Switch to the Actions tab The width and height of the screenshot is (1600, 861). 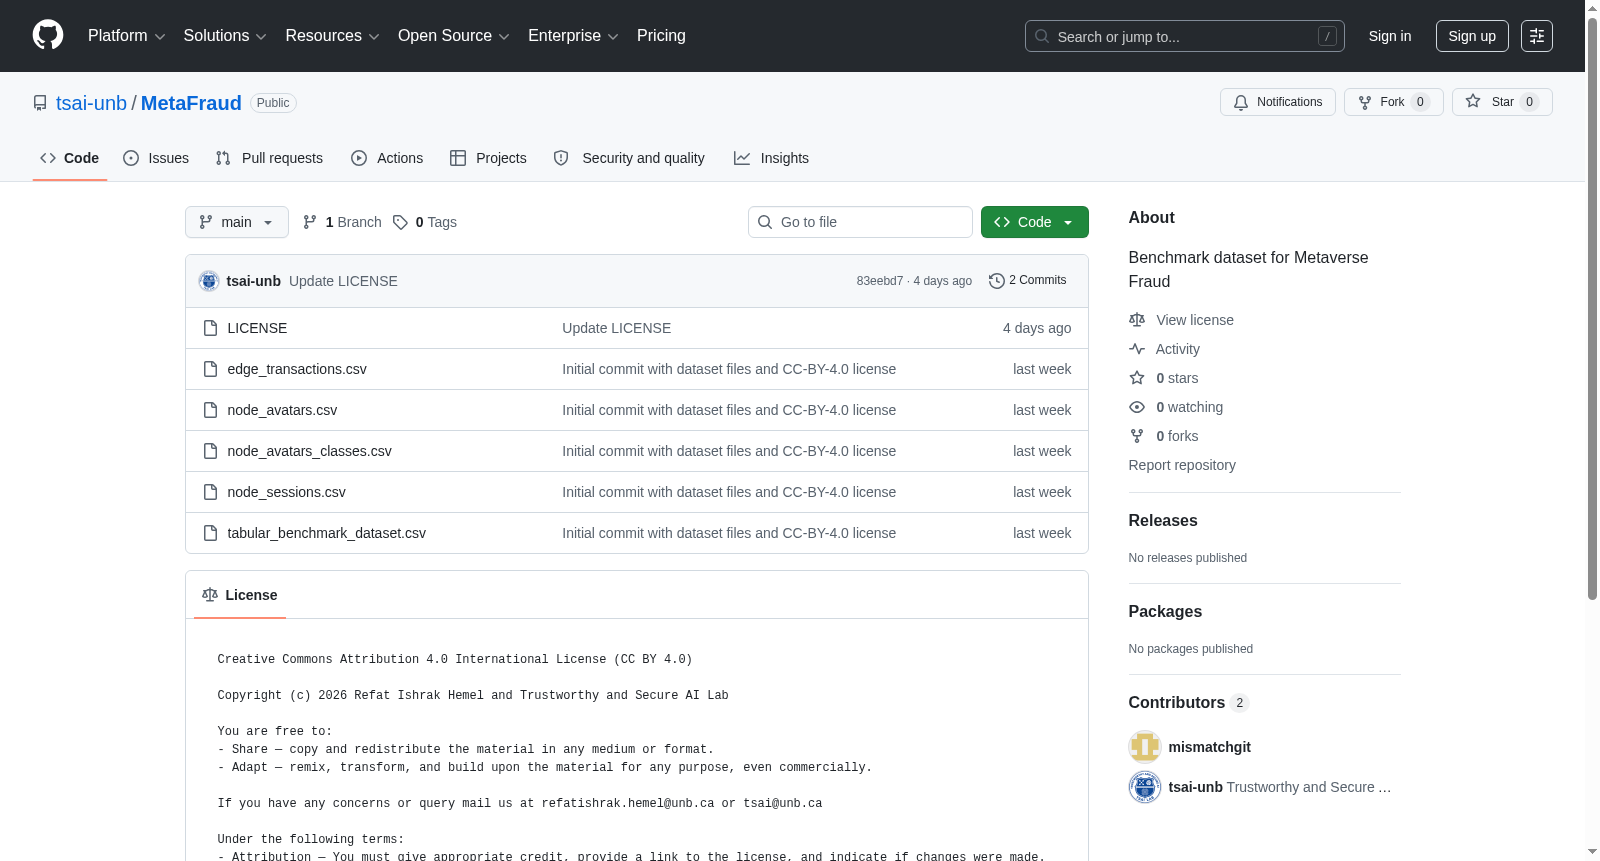387,158
